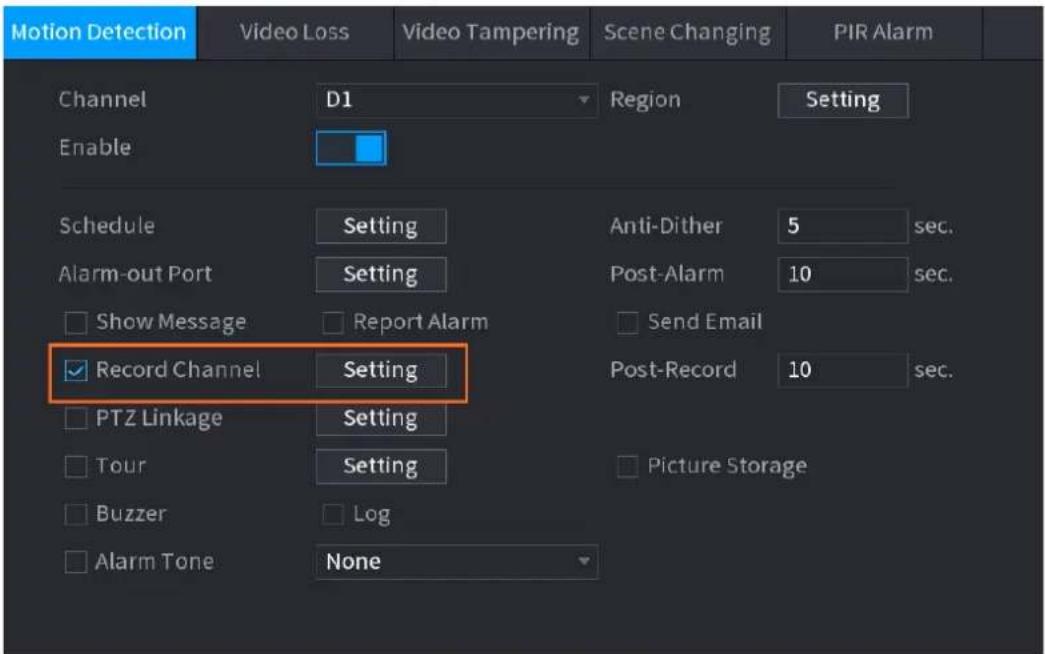Viewport: 1045px width, 654px height.
Task: Enable the Picture Storage checkbox
Action: (x=627, y=467)
